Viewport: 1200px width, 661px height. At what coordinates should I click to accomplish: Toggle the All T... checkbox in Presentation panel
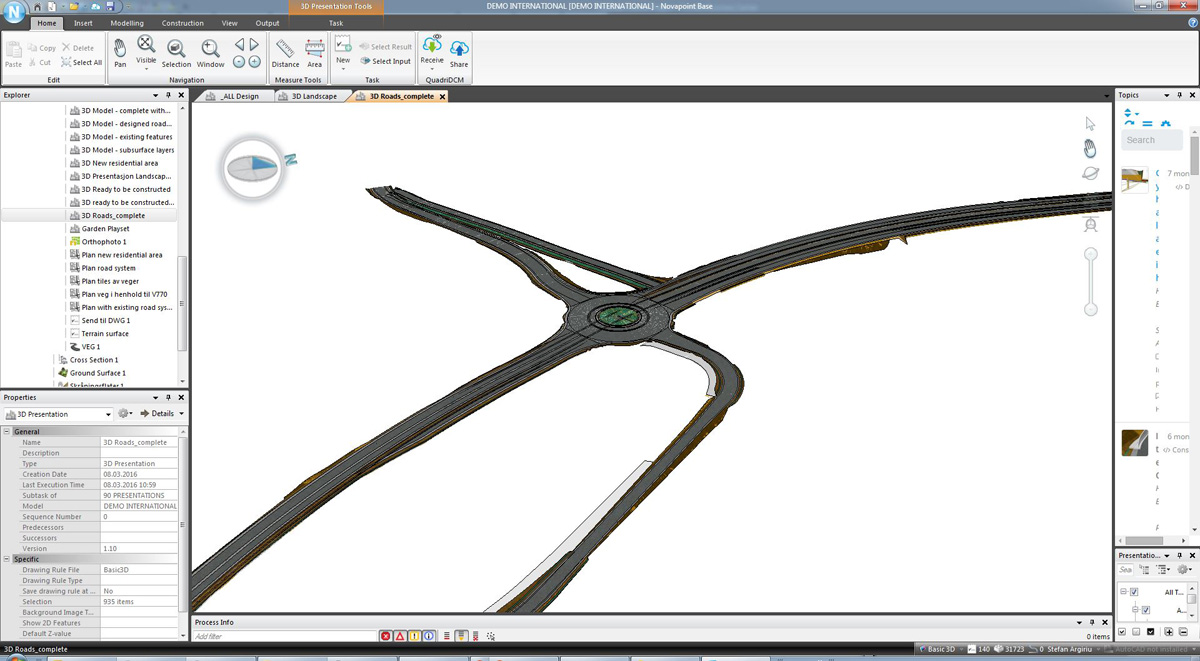pyautogui.click(x=1134, y=592)
